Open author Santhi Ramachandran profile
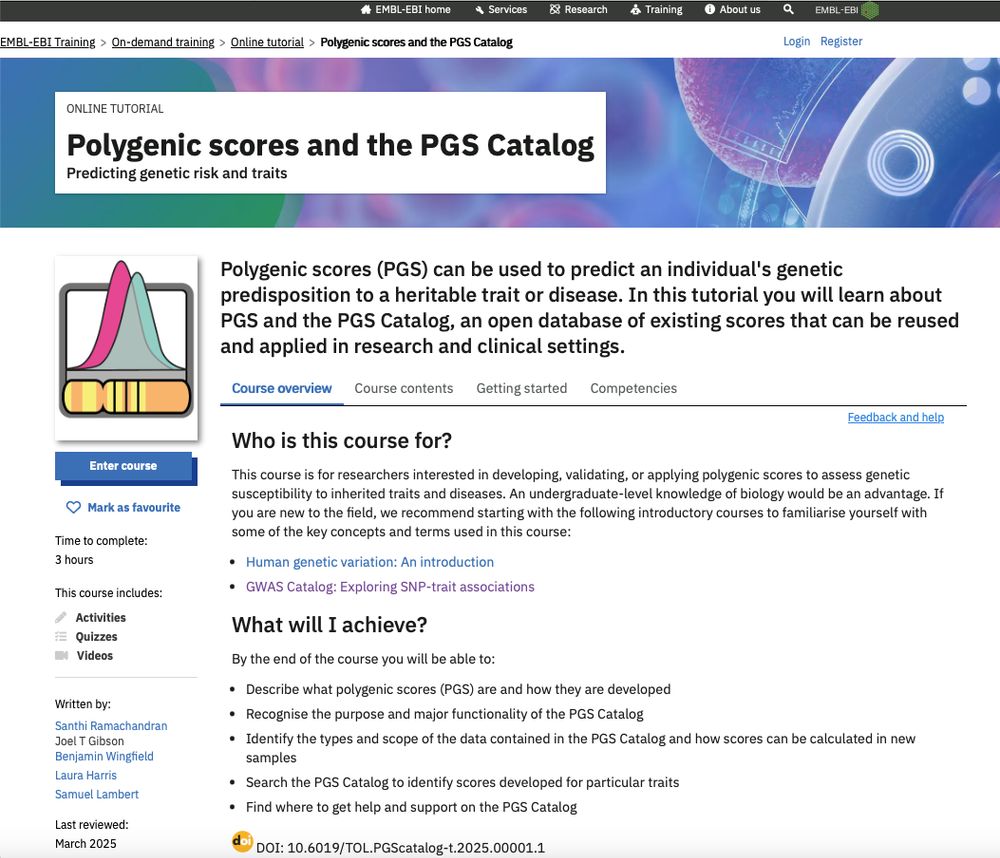This screenshot has height=858, width=1000. (x=111, y=726)
